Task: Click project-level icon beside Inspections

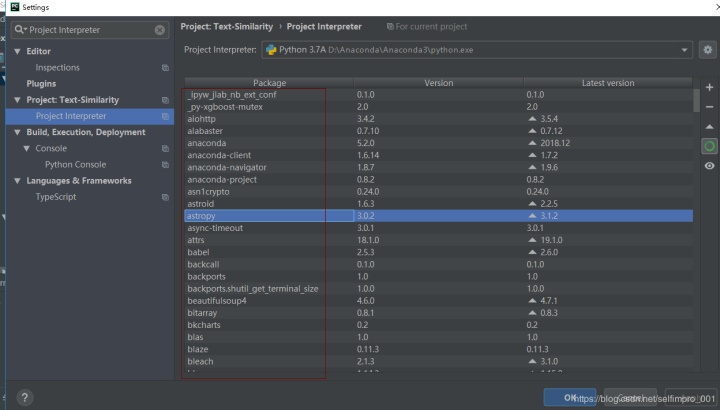Action: coord(165,68)
